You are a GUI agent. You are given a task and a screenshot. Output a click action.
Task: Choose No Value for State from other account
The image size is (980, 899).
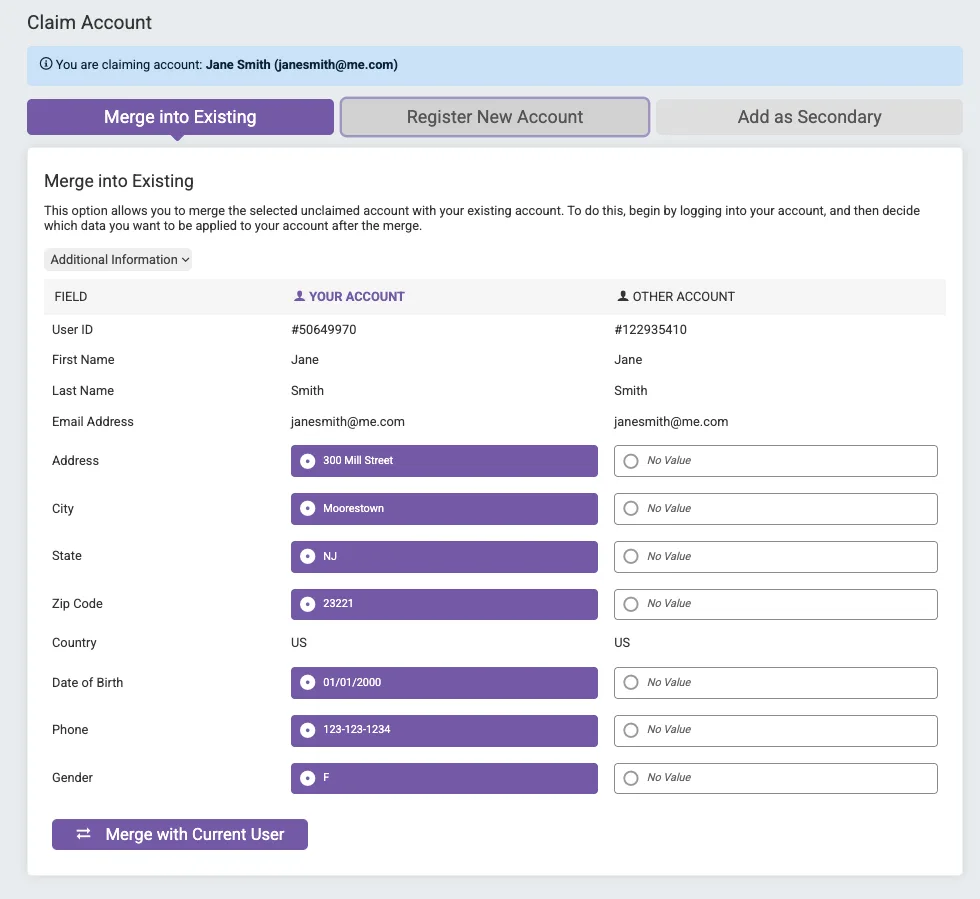[776, 556]
